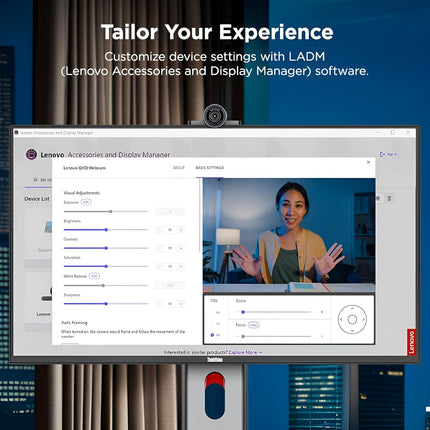Click the plus icon beside the Zoom slider
The height and width of the screenshot is (430, 430).
tap(322, 312)
